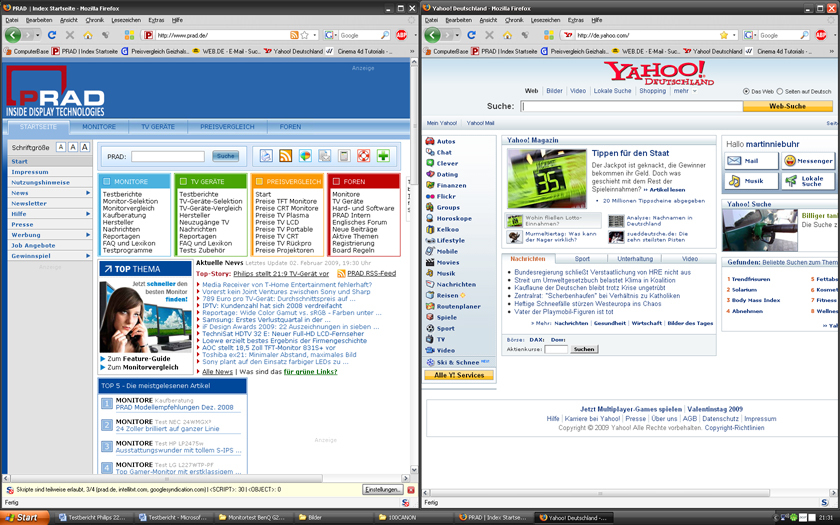Expand Werbung submenu in PRAD sidebar

pyautogui.click(x=88, y=235)
